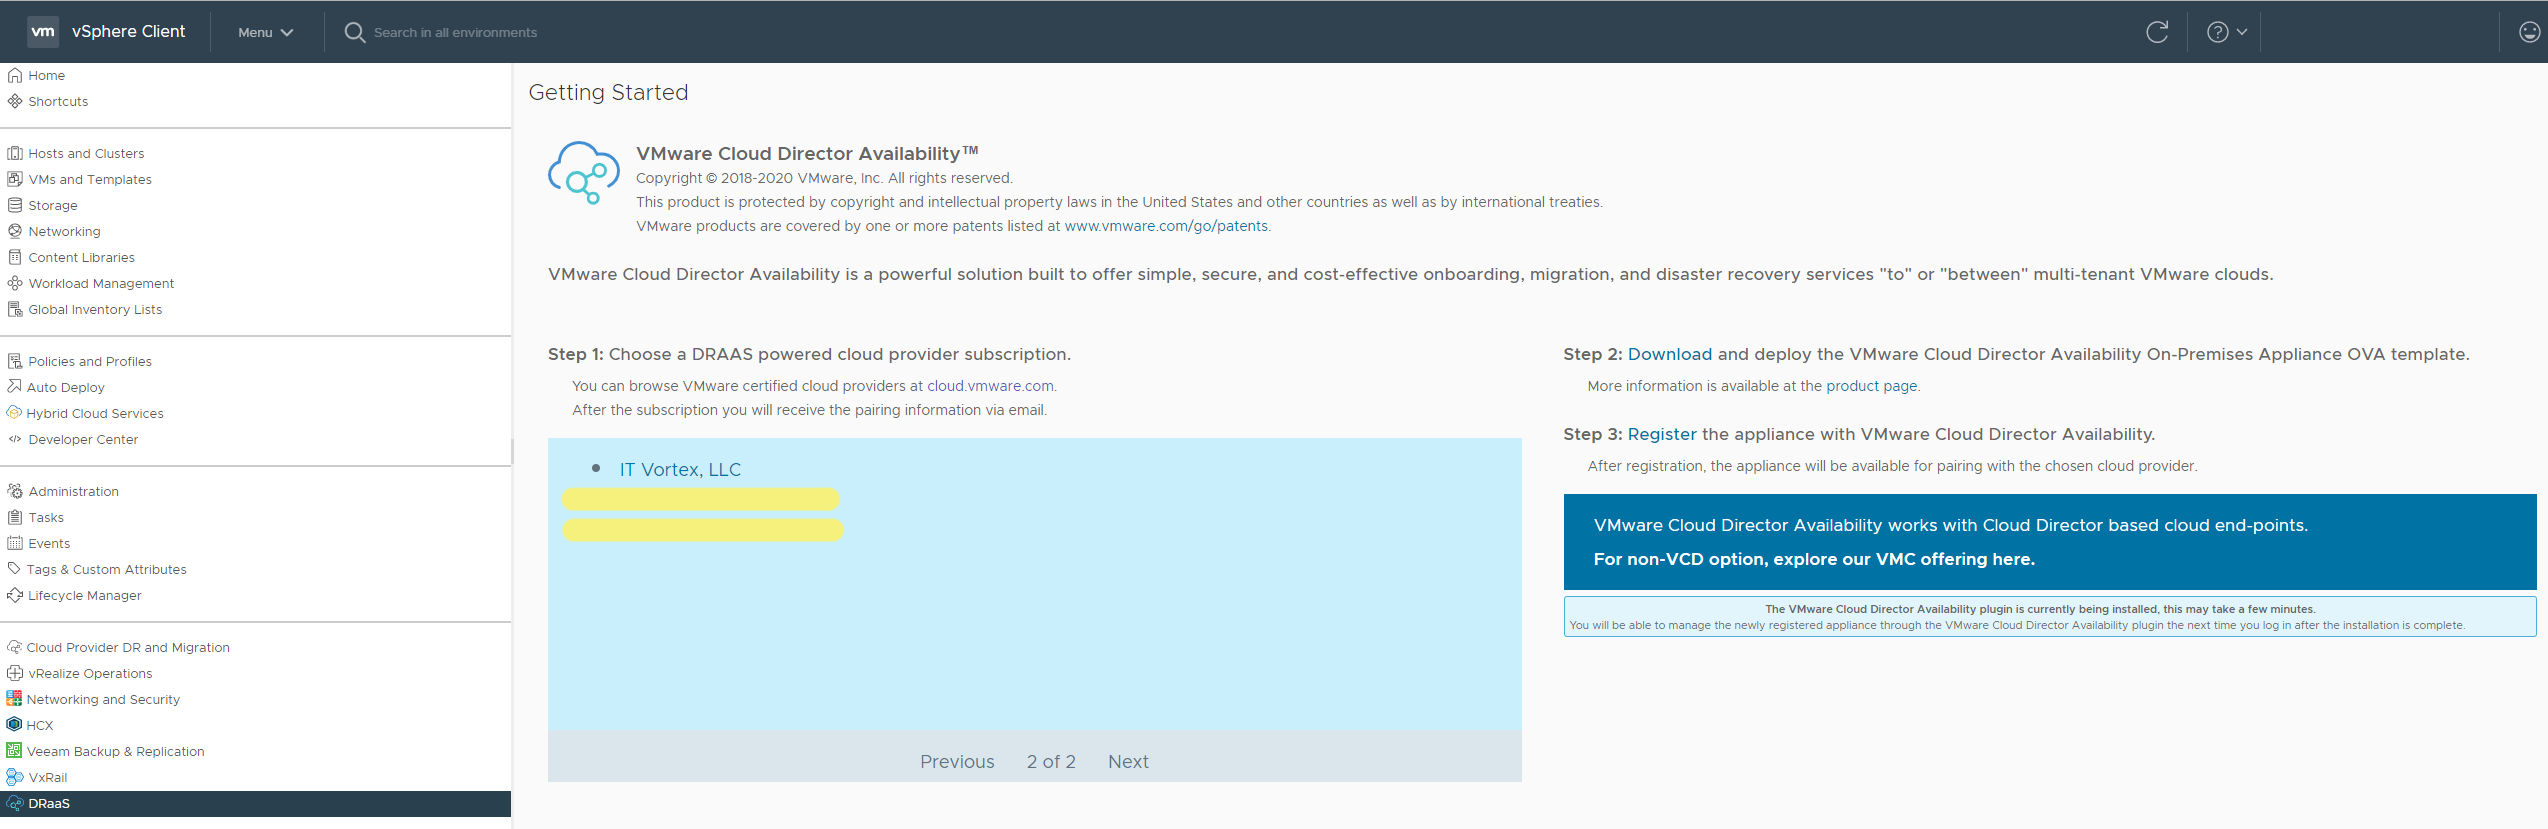2548x829 pixels.
Task: Click the 'Getting Started' heading
Action: [x=608, y=92]
